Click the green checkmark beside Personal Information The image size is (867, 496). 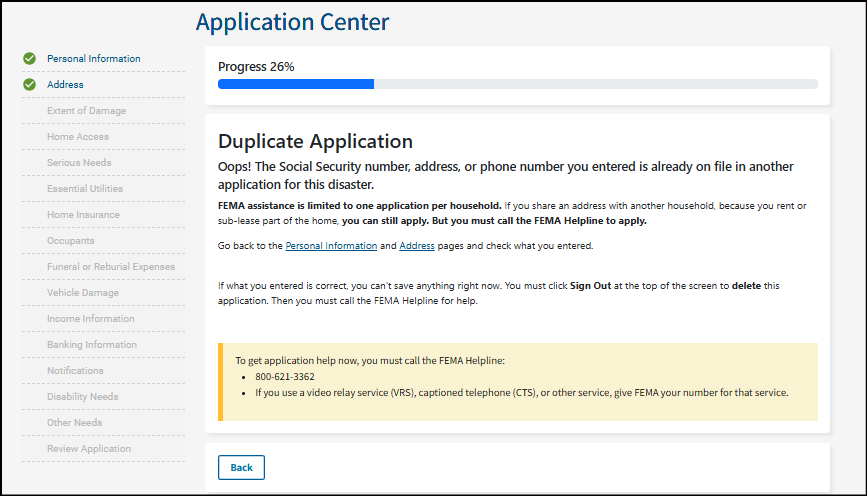tap(29, 59)
